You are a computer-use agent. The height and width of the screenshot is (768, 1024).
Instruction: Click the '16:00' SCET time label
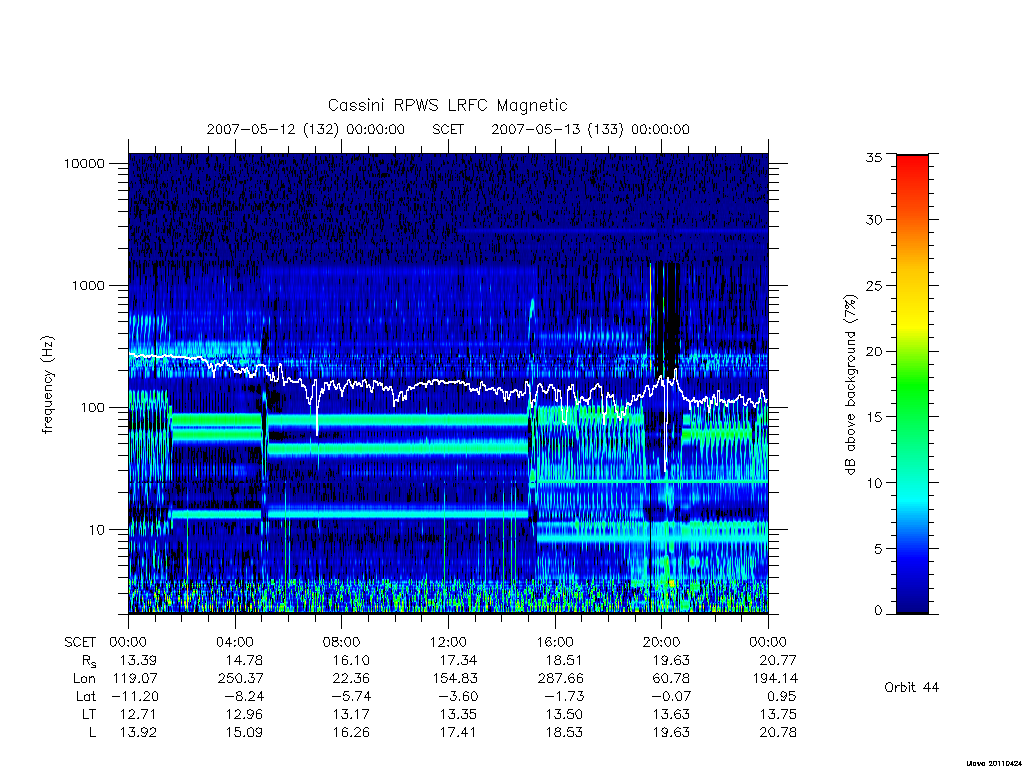555,642
